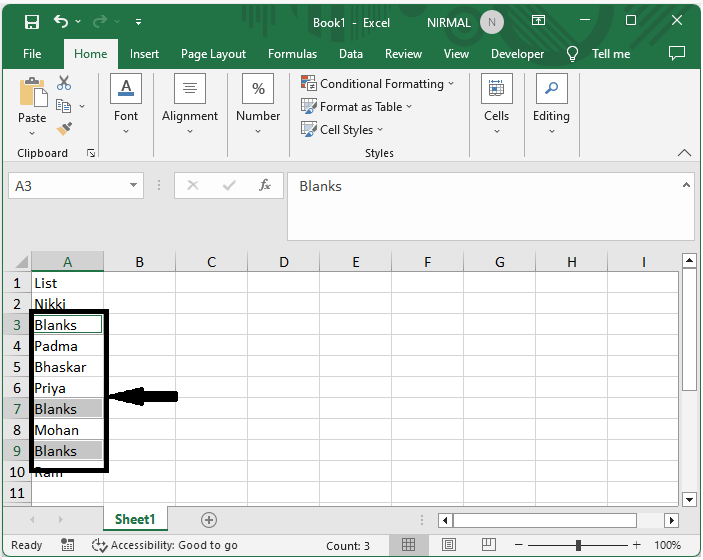Image resolution: width=703 pixels, height=560 pixels.
Task: Click the NIRMAL account avatar
Action: coord(492,22)
